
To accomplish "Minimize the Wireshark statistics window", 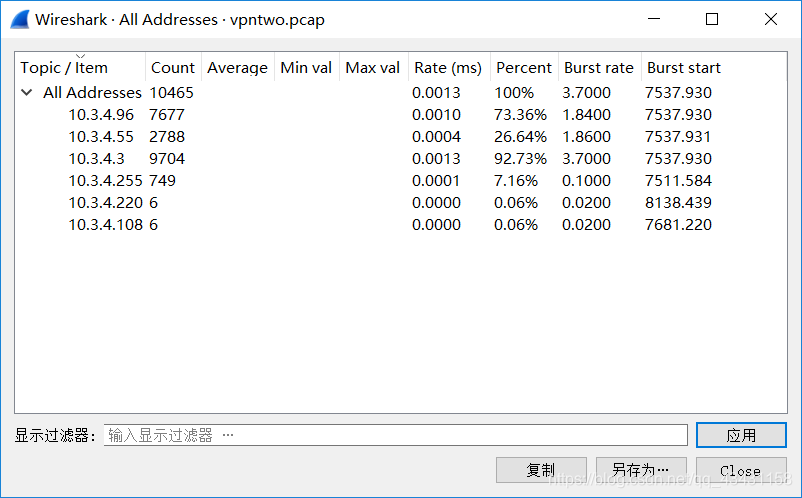I will 654,19.
